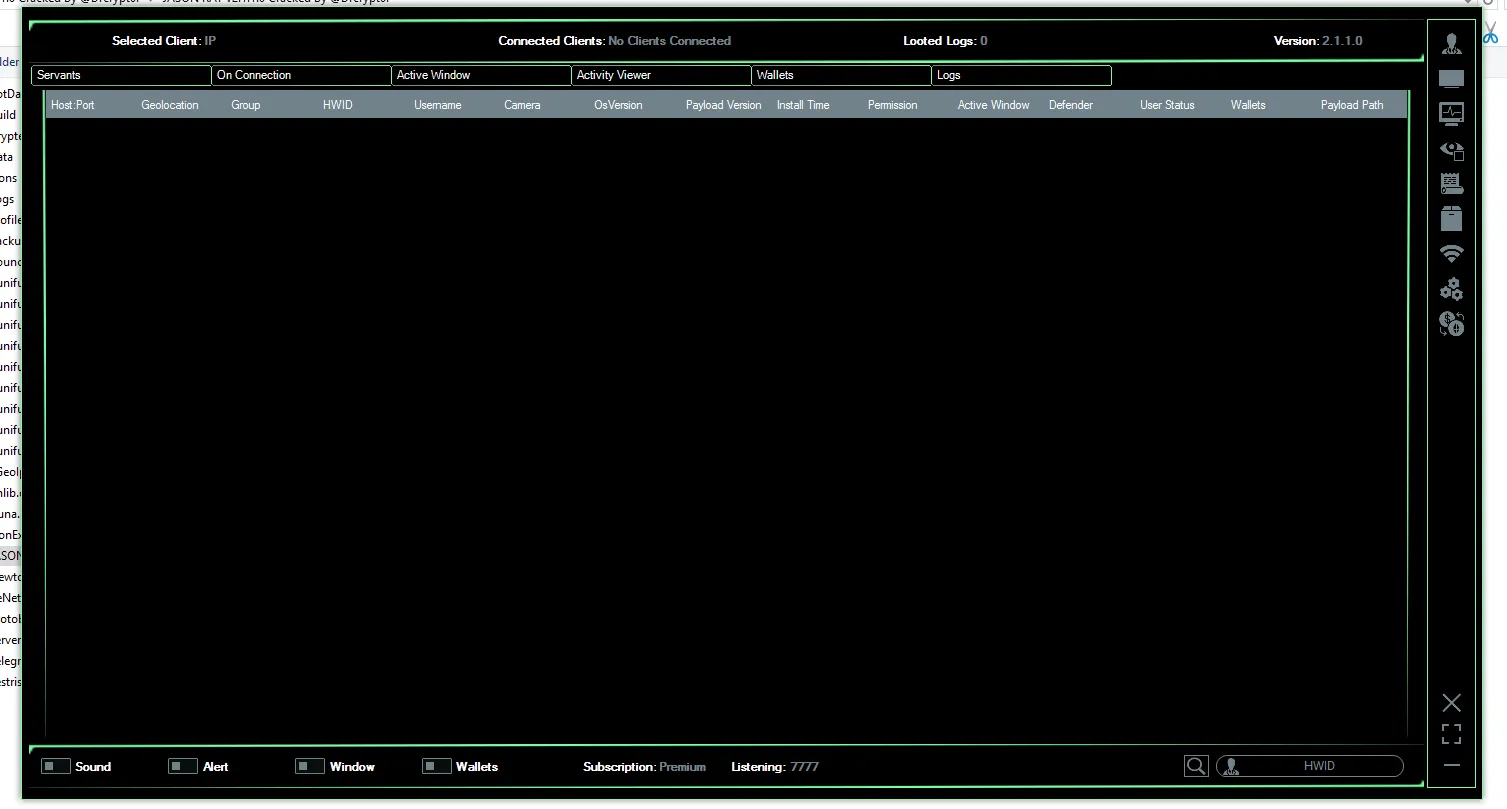Click the scissors icon in the system tray
This screenshot has width=1507, height=809.
(x=1489, y=33)
